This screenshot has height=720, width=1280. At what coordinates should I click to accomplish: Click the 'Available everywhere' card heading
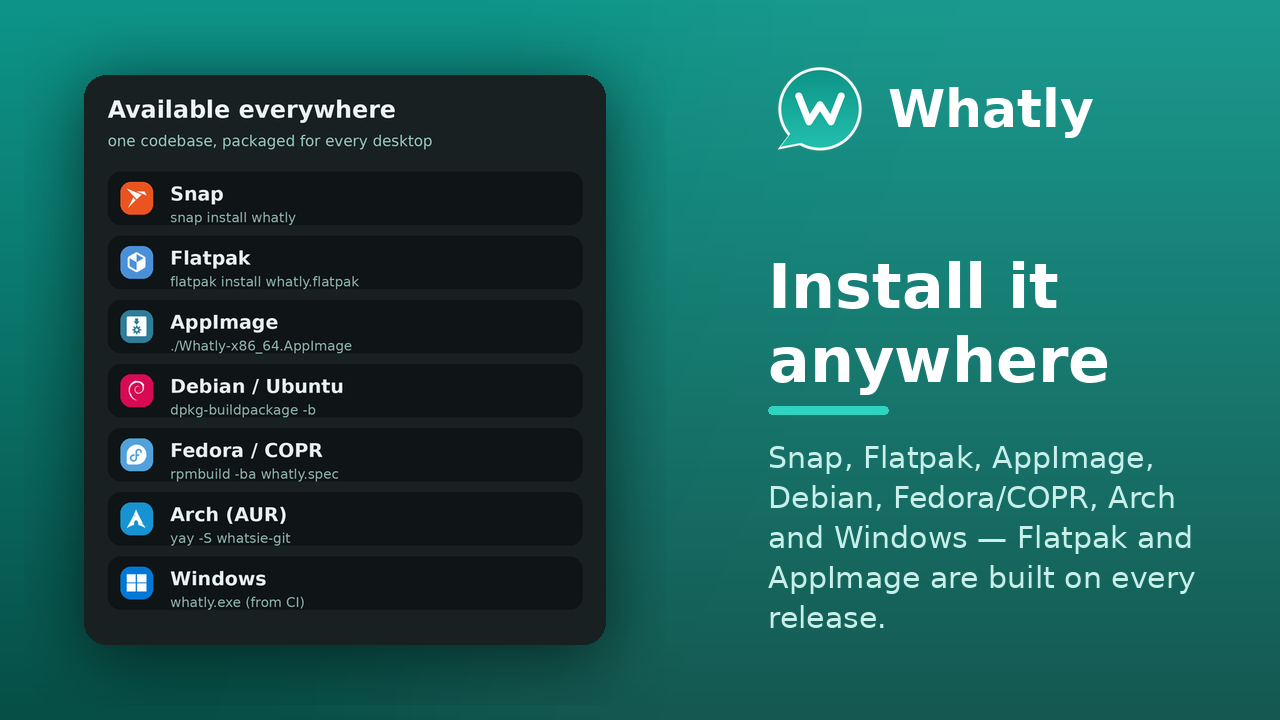coord(252,110)
